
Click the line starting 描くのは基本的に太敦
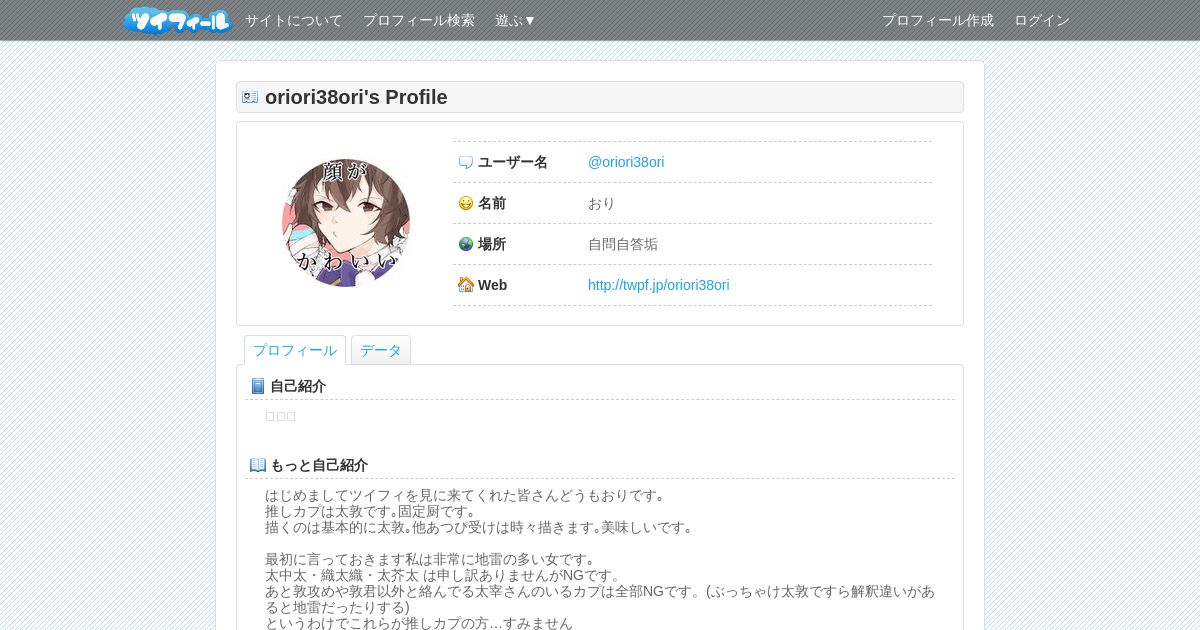481,527
